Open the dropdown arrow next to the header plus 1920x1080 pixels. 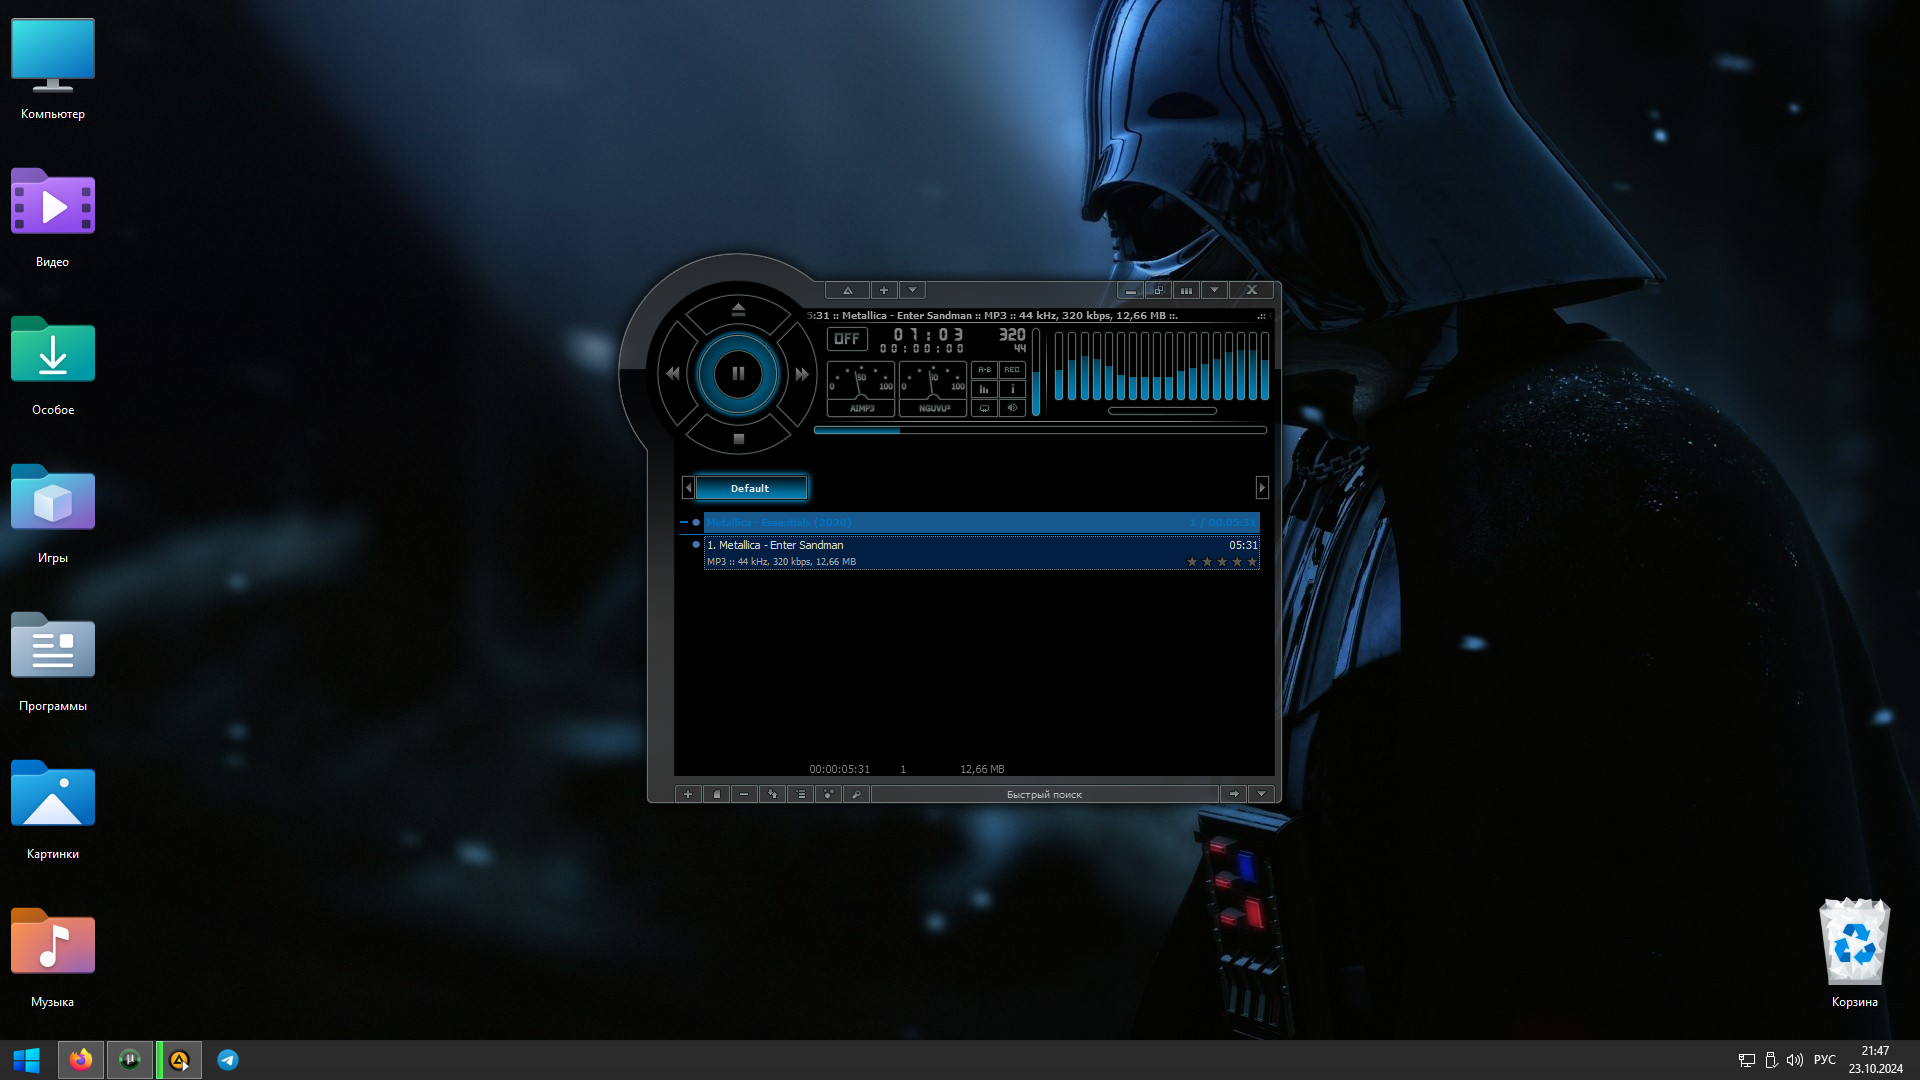pyautogui.click(x=912, y=290)
